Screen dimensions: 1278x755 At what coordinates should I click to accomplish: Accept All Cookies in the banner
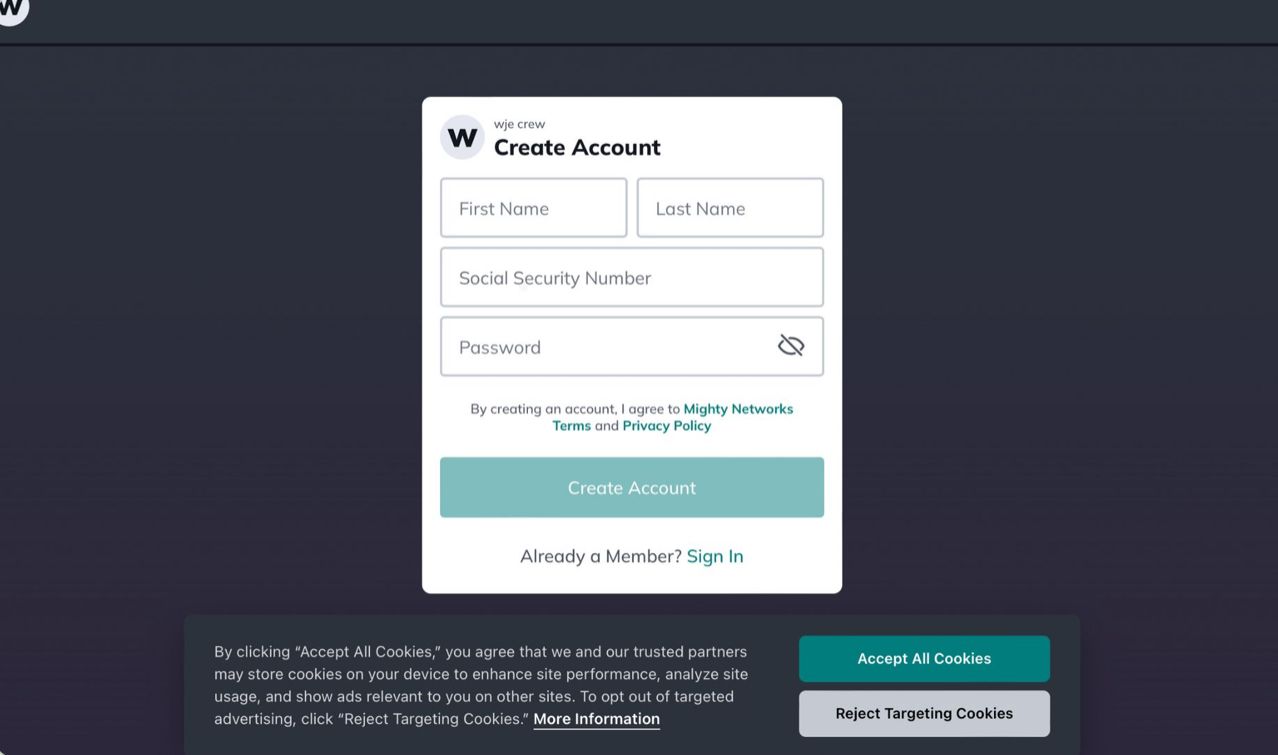point(924,658)
